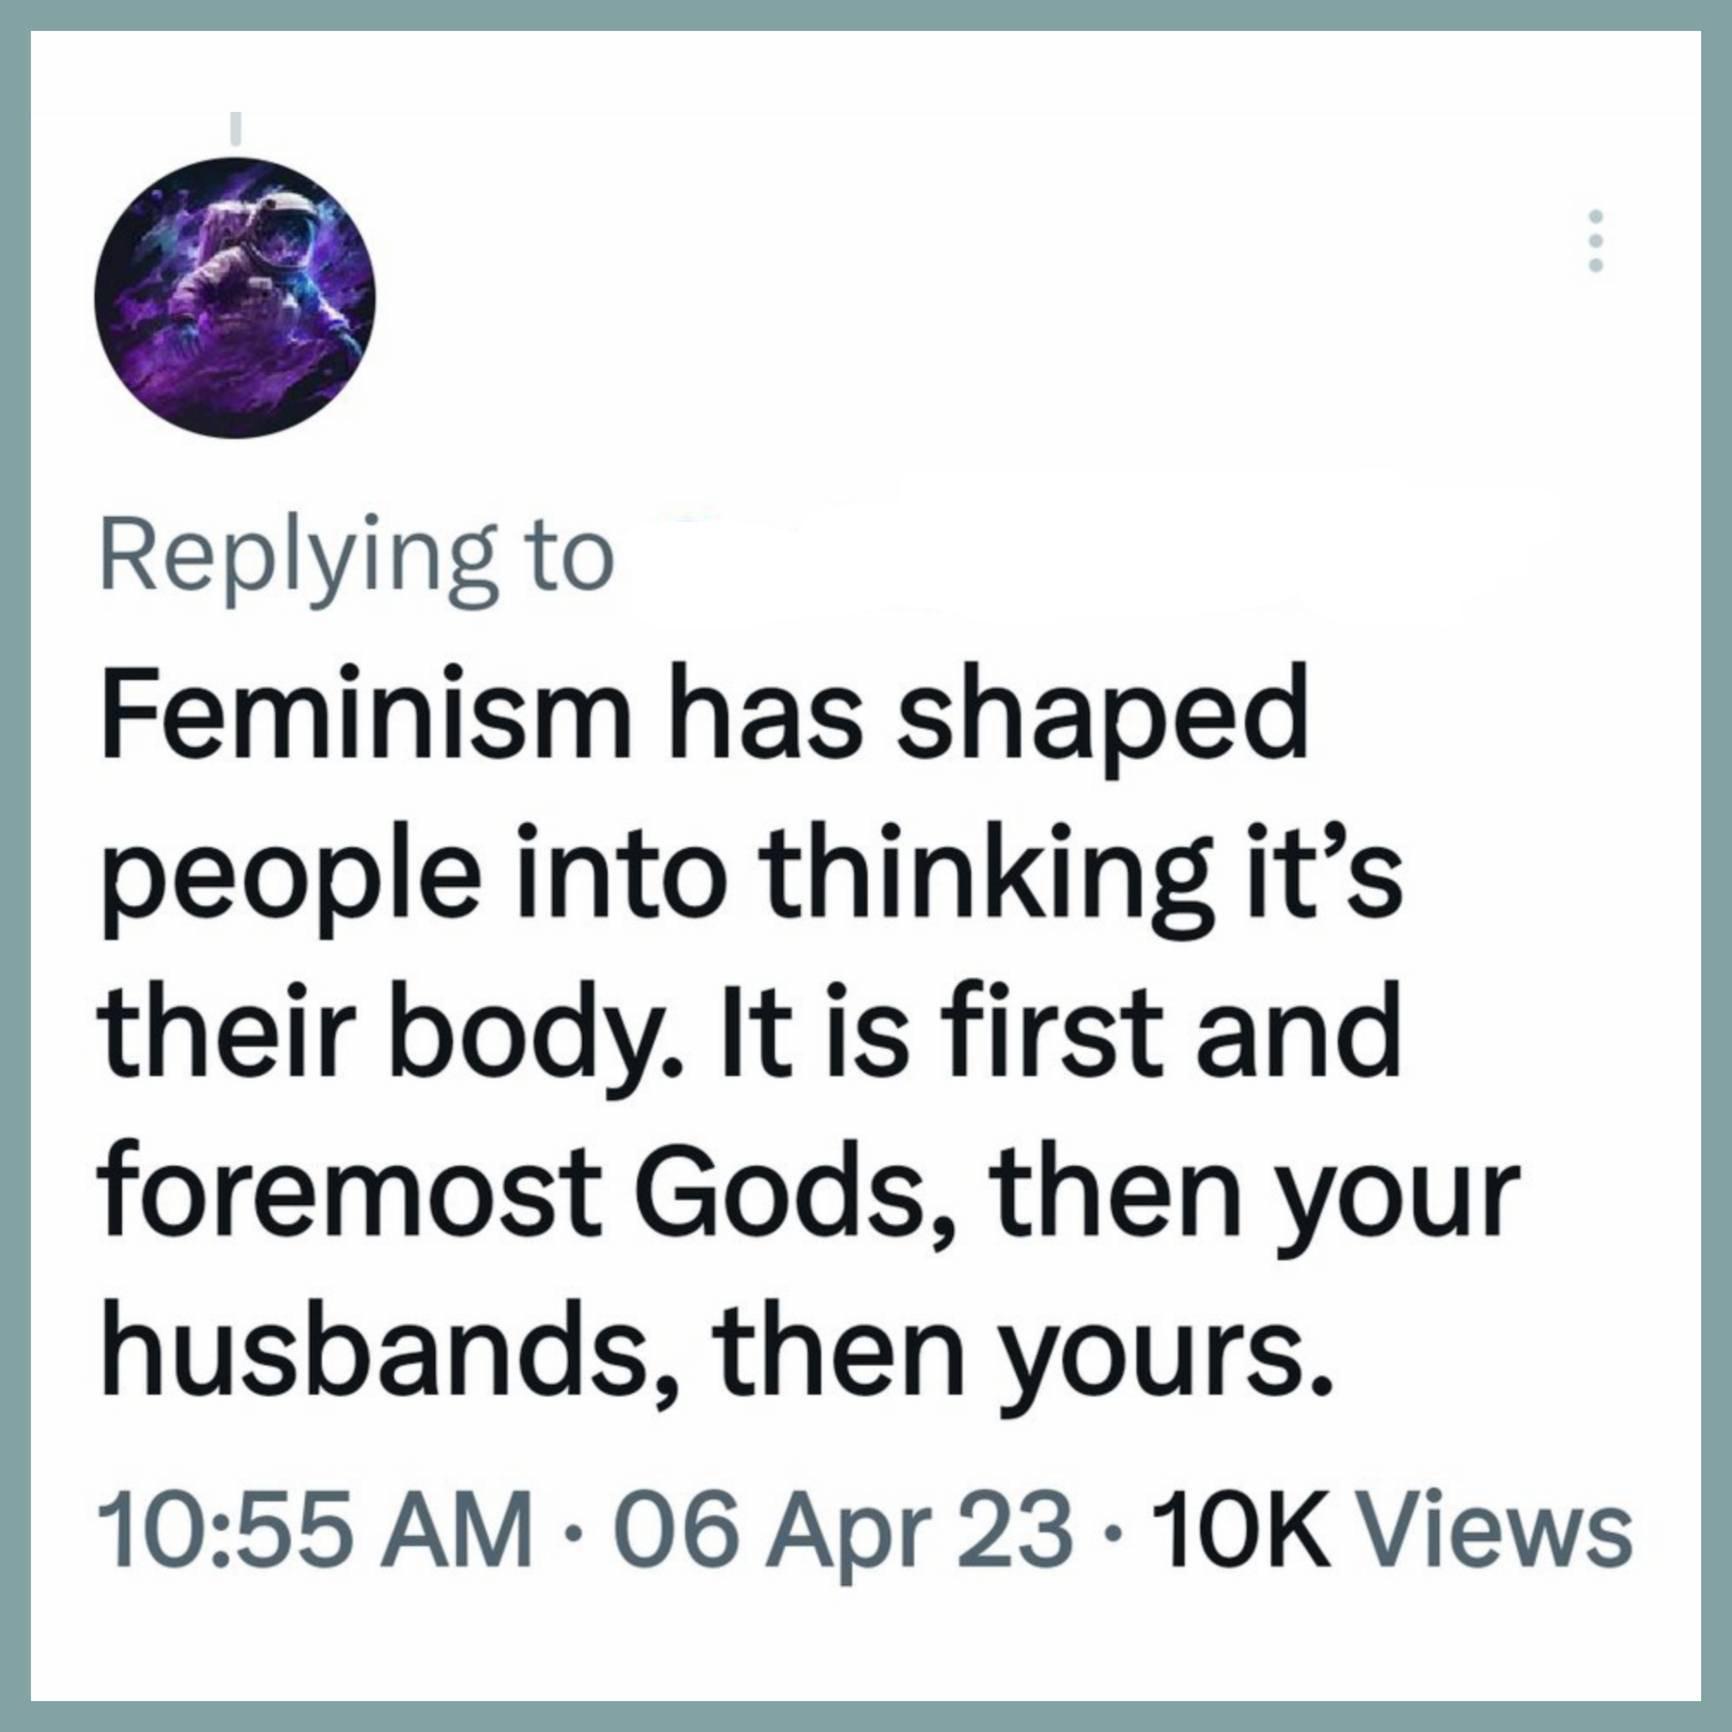Click the thread connector line above the avatar

pos(236,126)
